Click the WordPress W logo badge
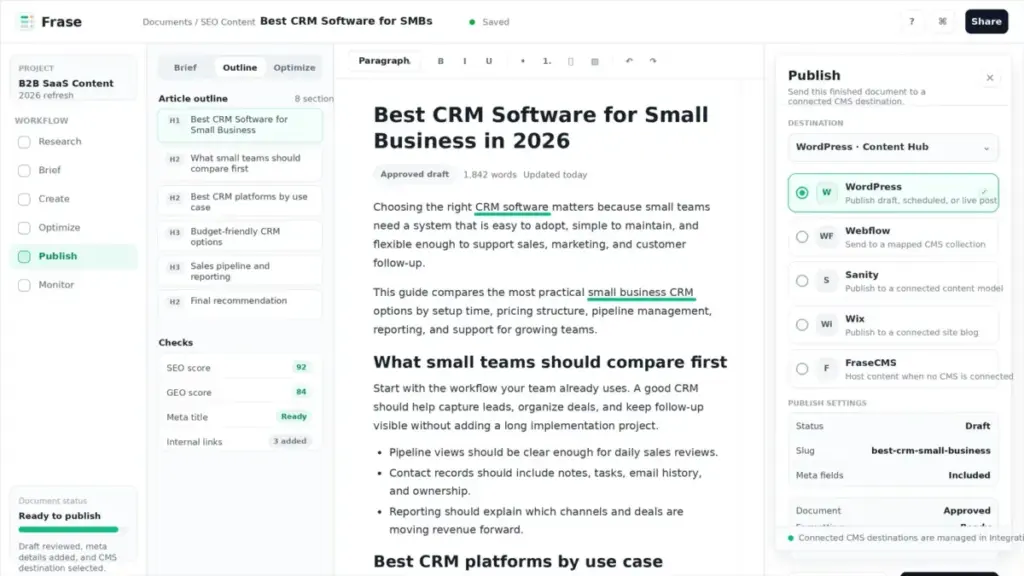 pos(827,193)
